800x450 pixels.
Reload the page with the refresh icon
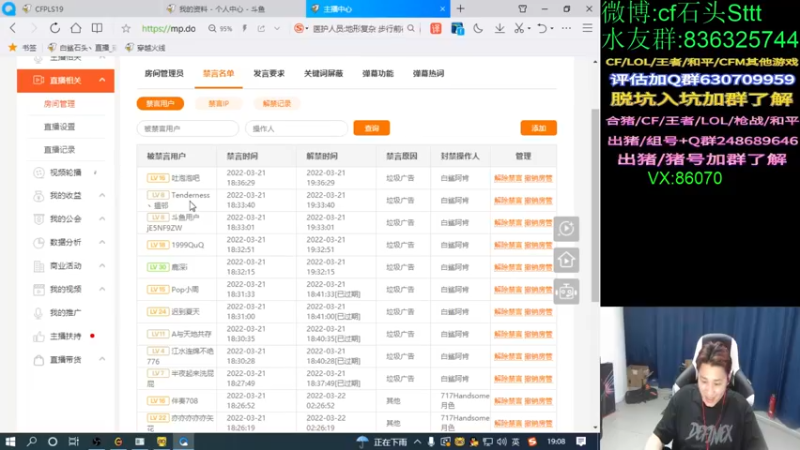(x=55, y=29)
